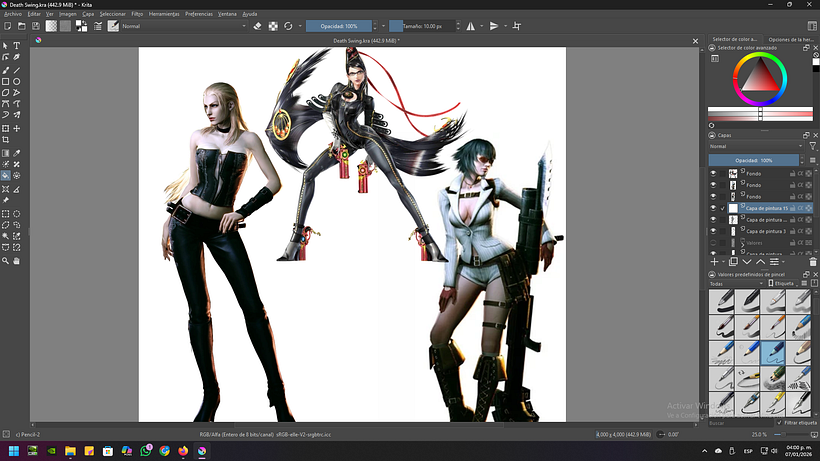Image resolution: width=820 pixels, height=461 pixels.
Task: Select the Elliptical Selection tool
Action: pos(17,214)
